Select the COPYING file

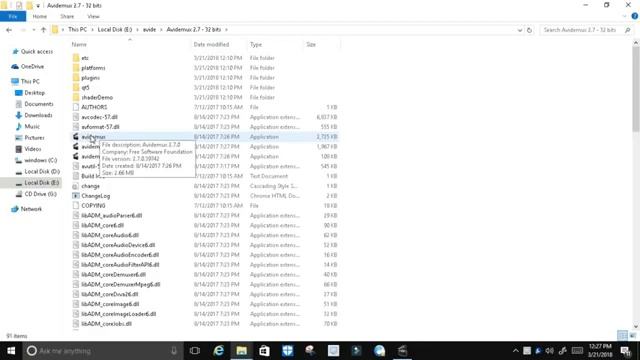coord(93,206)
